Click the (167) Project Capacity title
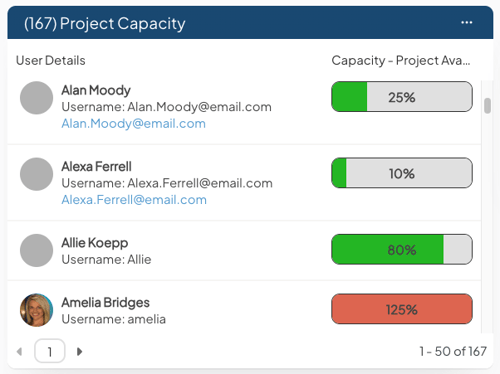The width and height of the screenshot is (500, 374). click(x=105, y=24)
